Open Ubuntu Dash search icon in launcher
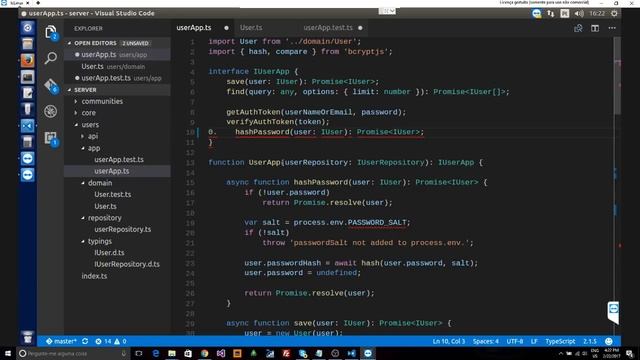The height and width of the screenshot is (360, 640). pos(27,28)
